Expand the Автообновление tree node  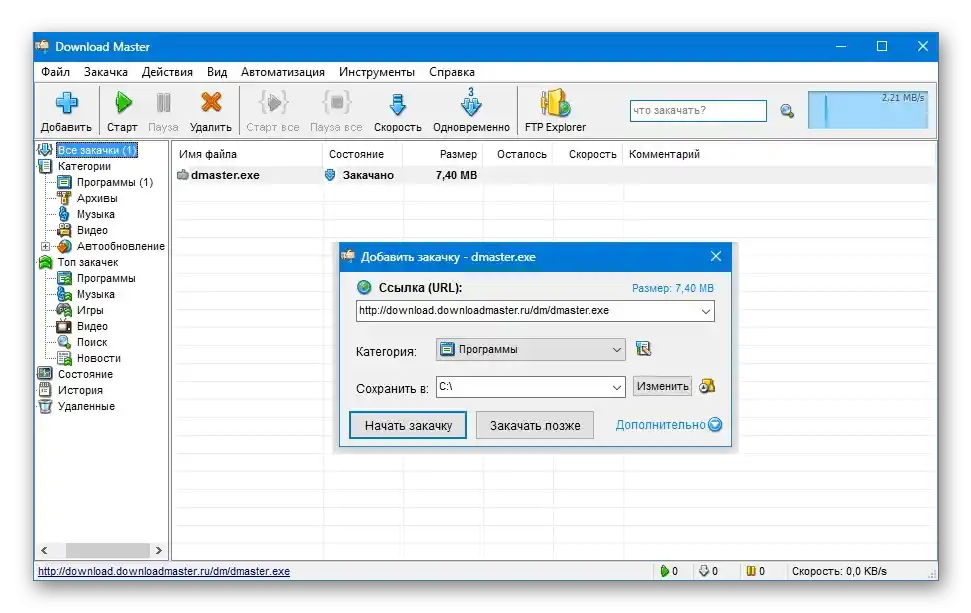coord(45,246)
